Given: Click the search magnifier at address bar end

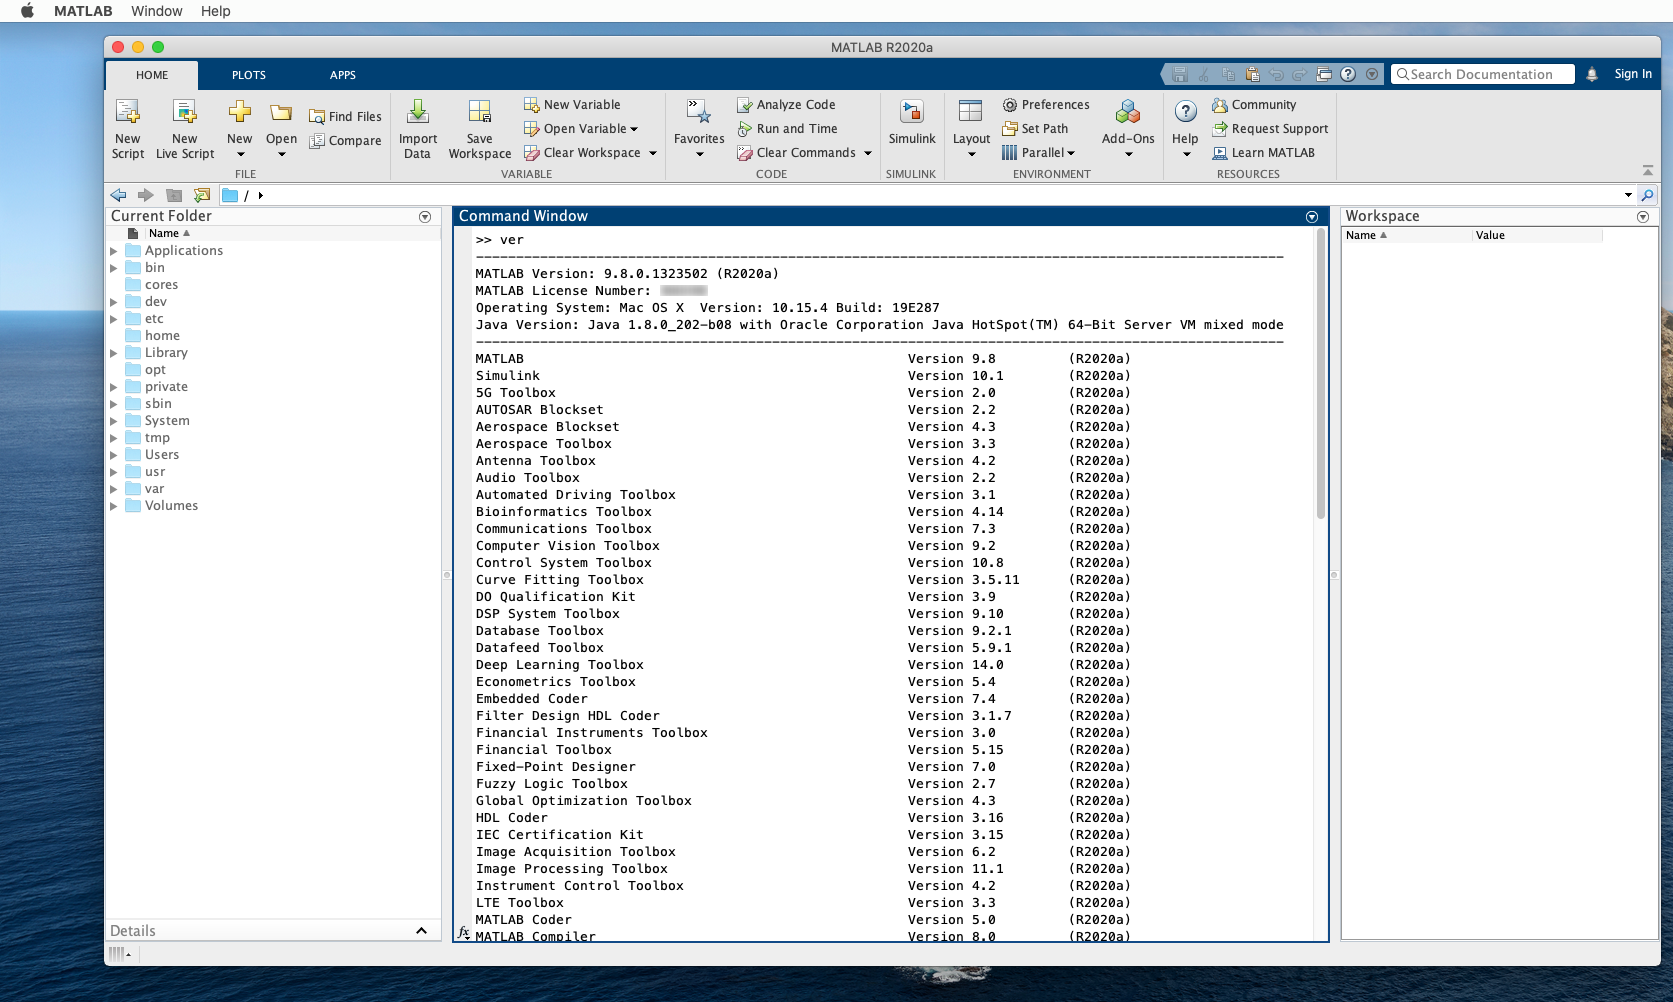Looking at the screenshot, I should [x=1648, y=195].
